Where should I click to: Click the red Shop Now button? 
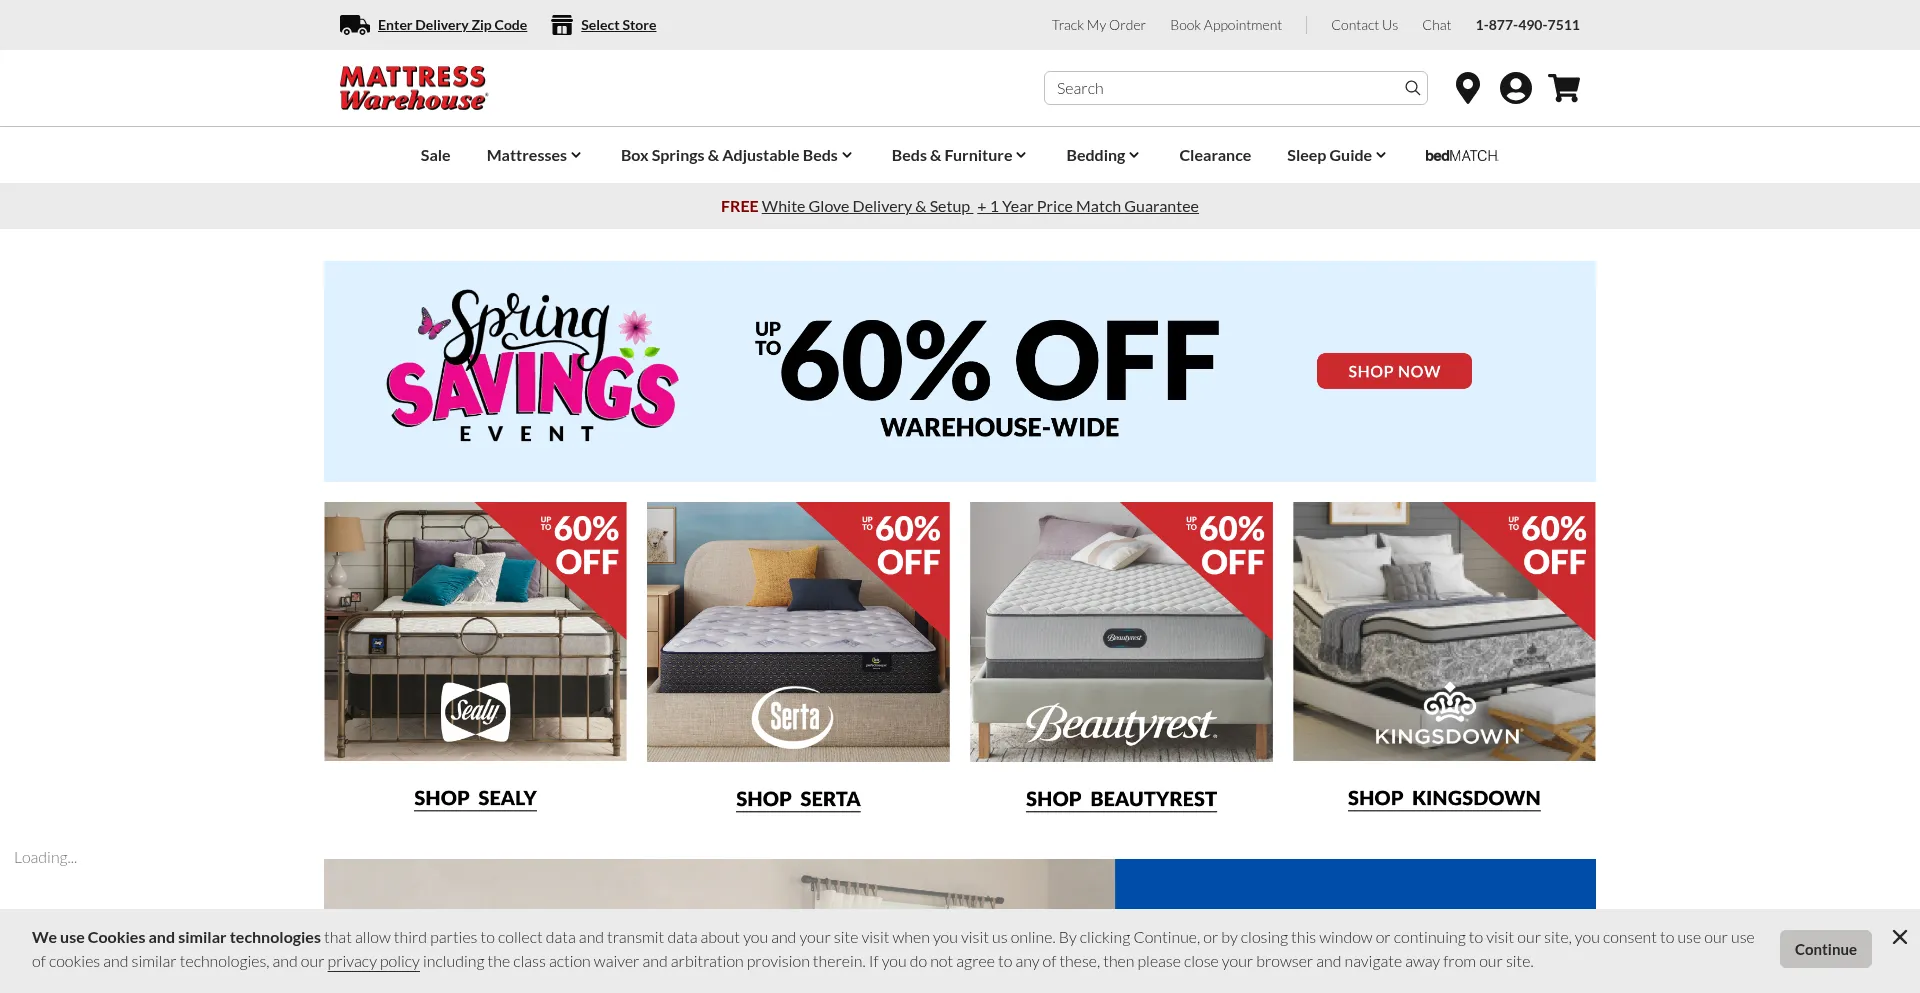[x=1393, y=371]
